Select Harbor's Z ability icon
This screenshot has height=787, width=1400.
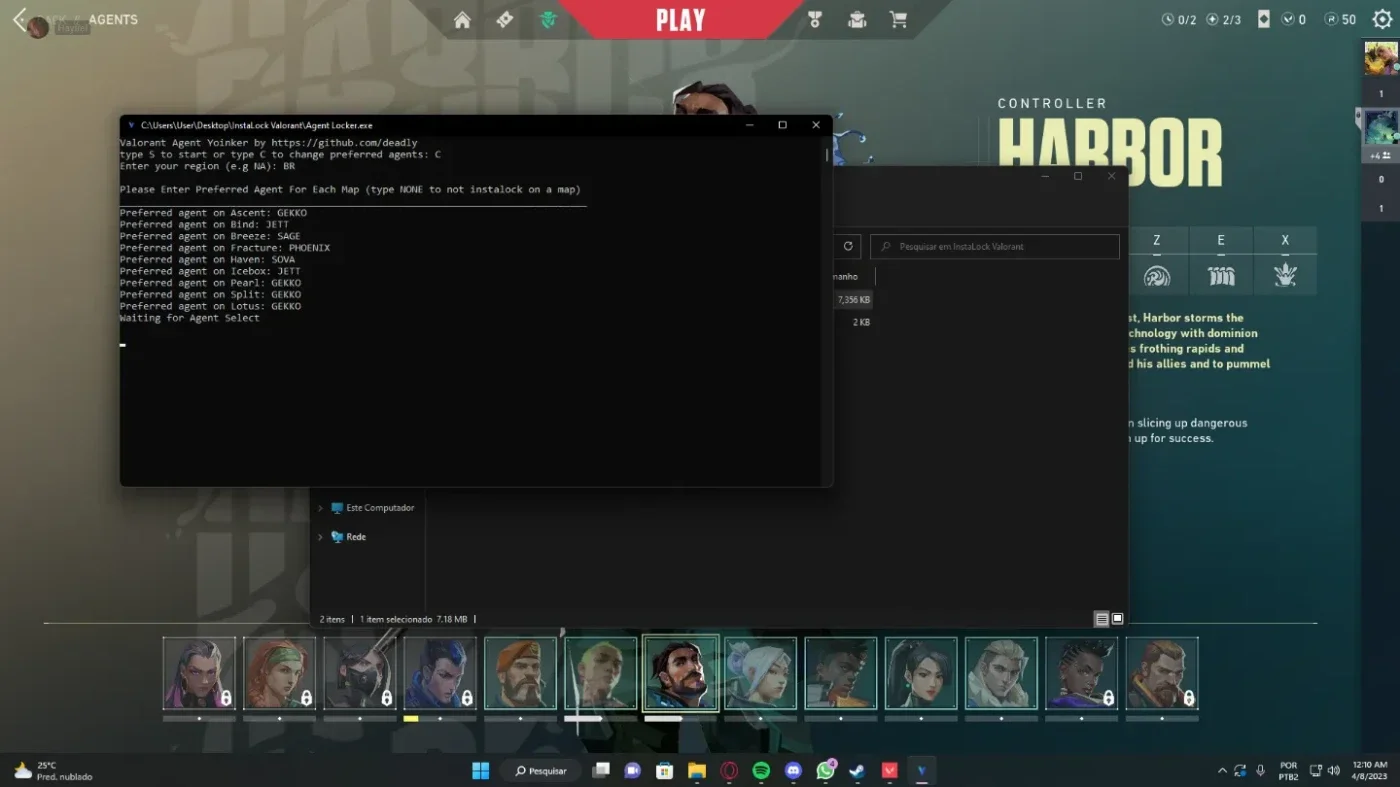1157,276
